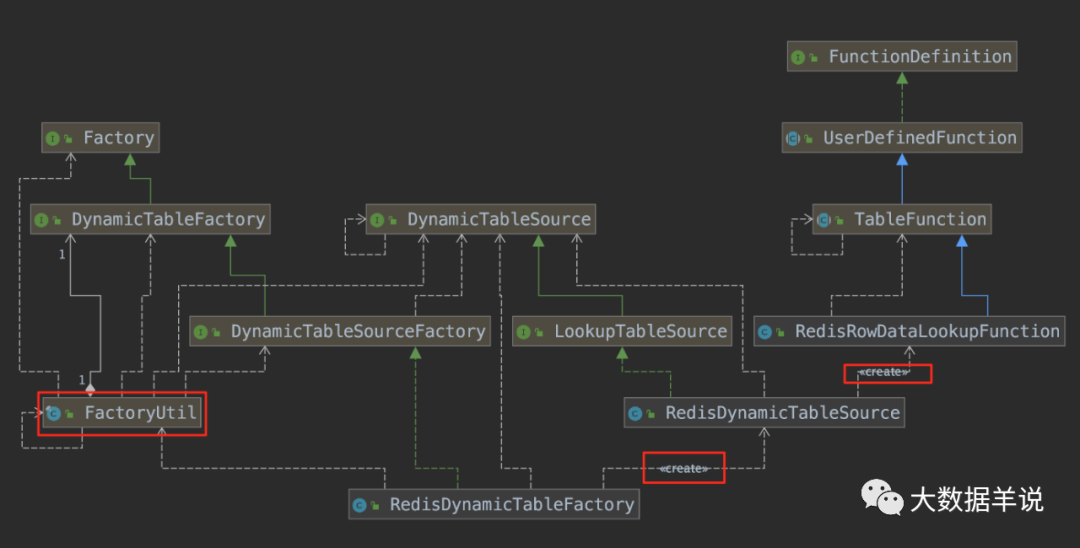Click the visibility lock icon beside FactoryUtil

[x=70, y=414]
